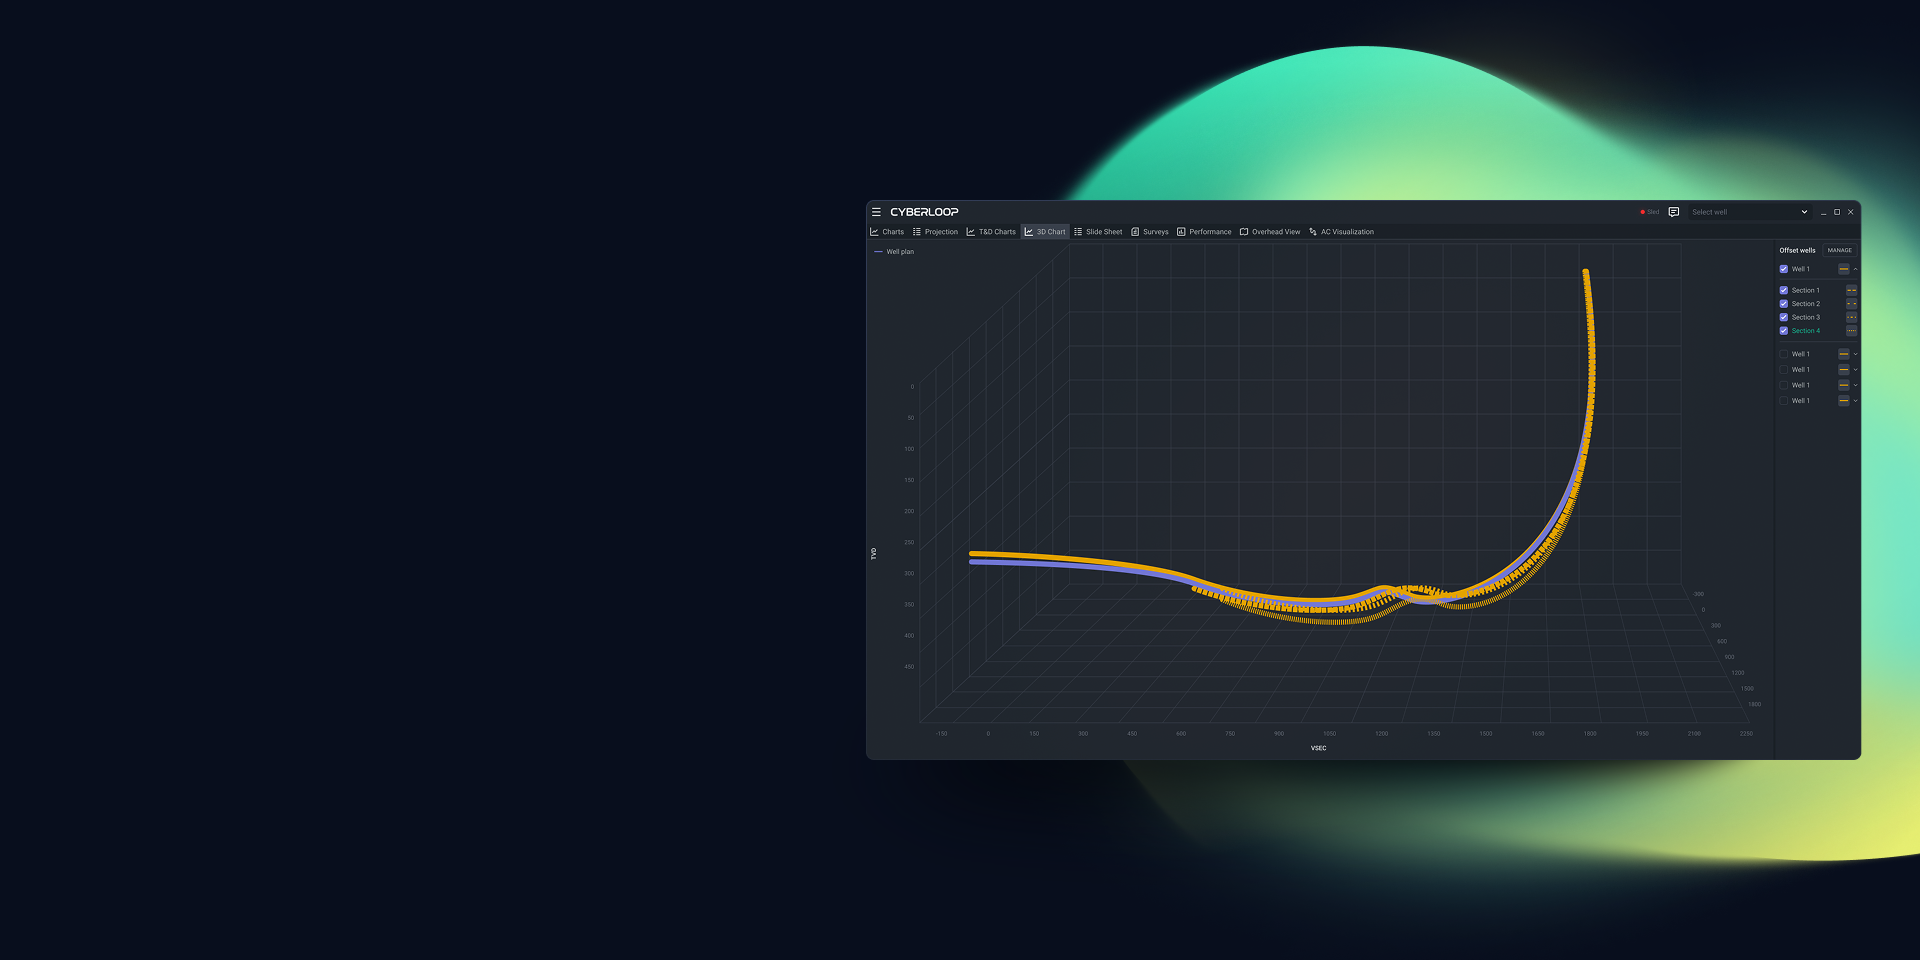The height and width of the screenshot is (960, 1920).
Task: Collapse the expanded Well 1 sections
Action: click(1855, 269)
